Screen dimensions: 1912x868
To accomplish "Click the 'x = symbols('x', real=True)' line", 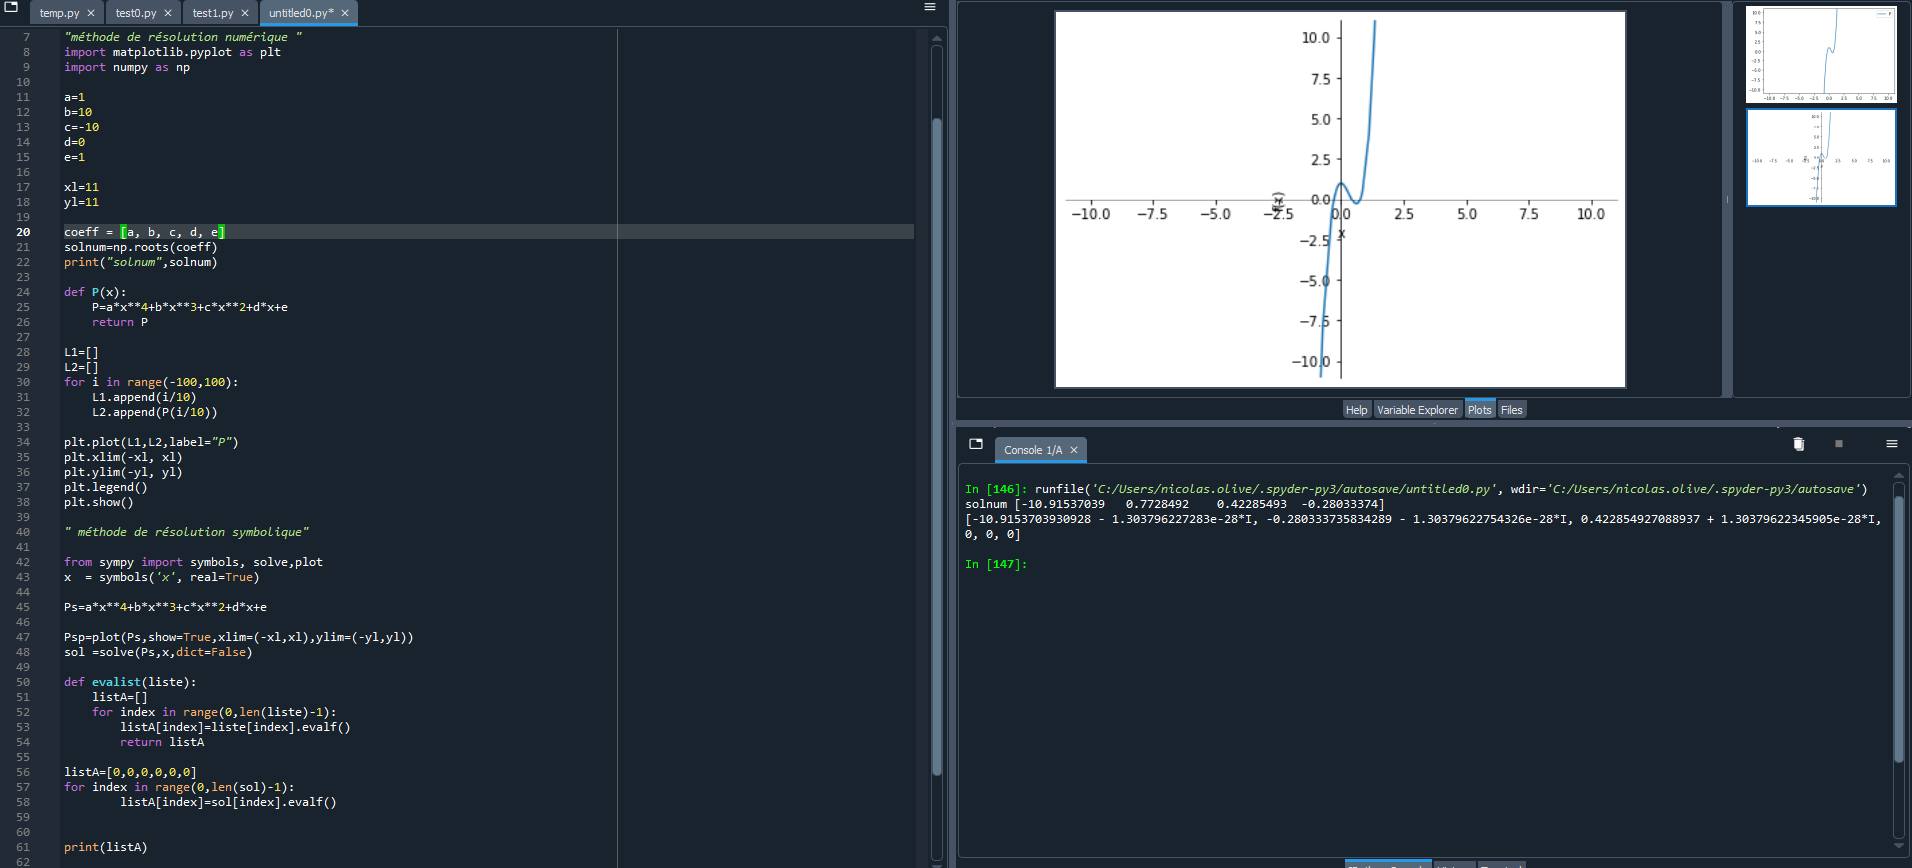I will point(161,577).
